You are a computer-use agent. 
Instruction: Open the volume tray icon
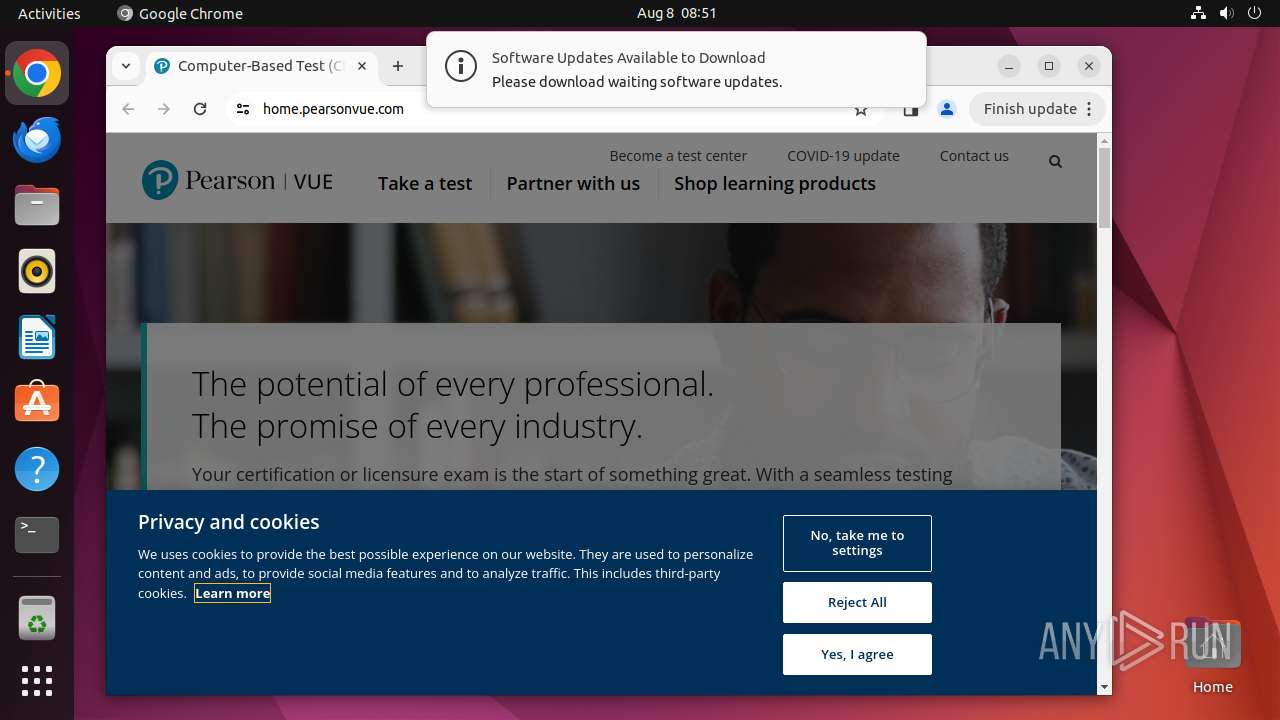pyautogui.click(x=1227, y=13)
